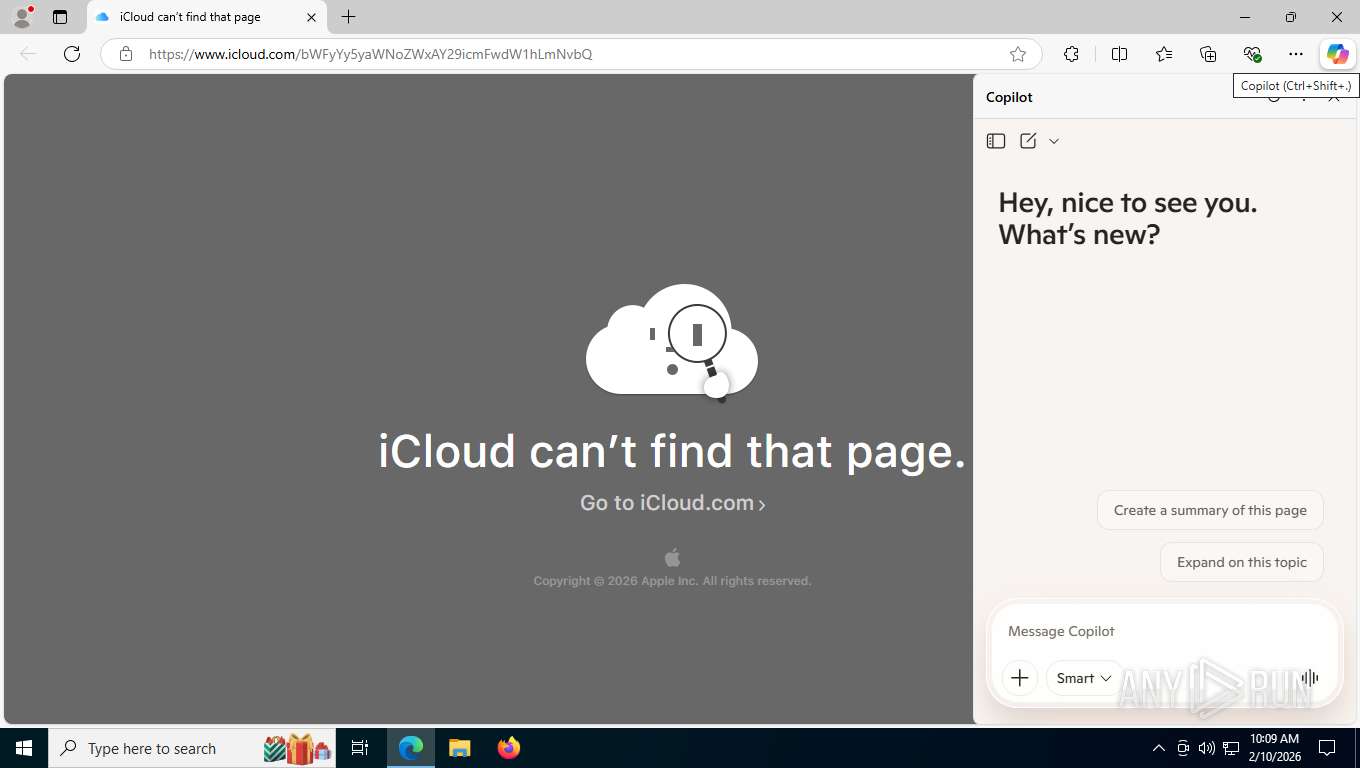This screenshot has height=768, width=1360.
Task: Open the Favorites list icon
Action: (x=1164, y=54)
